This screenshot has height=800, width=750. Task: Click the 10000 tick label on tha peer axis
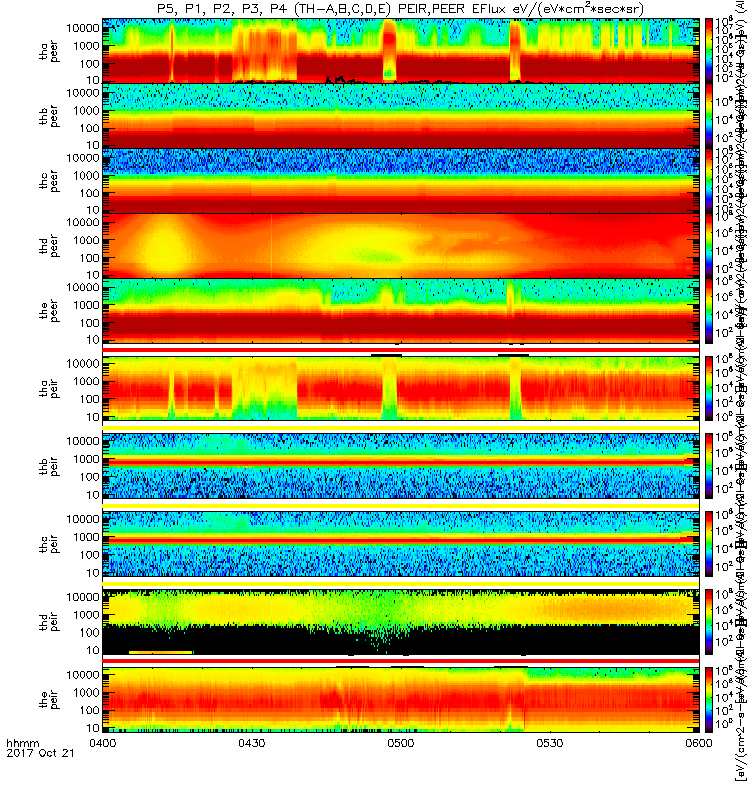click(83, 28)
